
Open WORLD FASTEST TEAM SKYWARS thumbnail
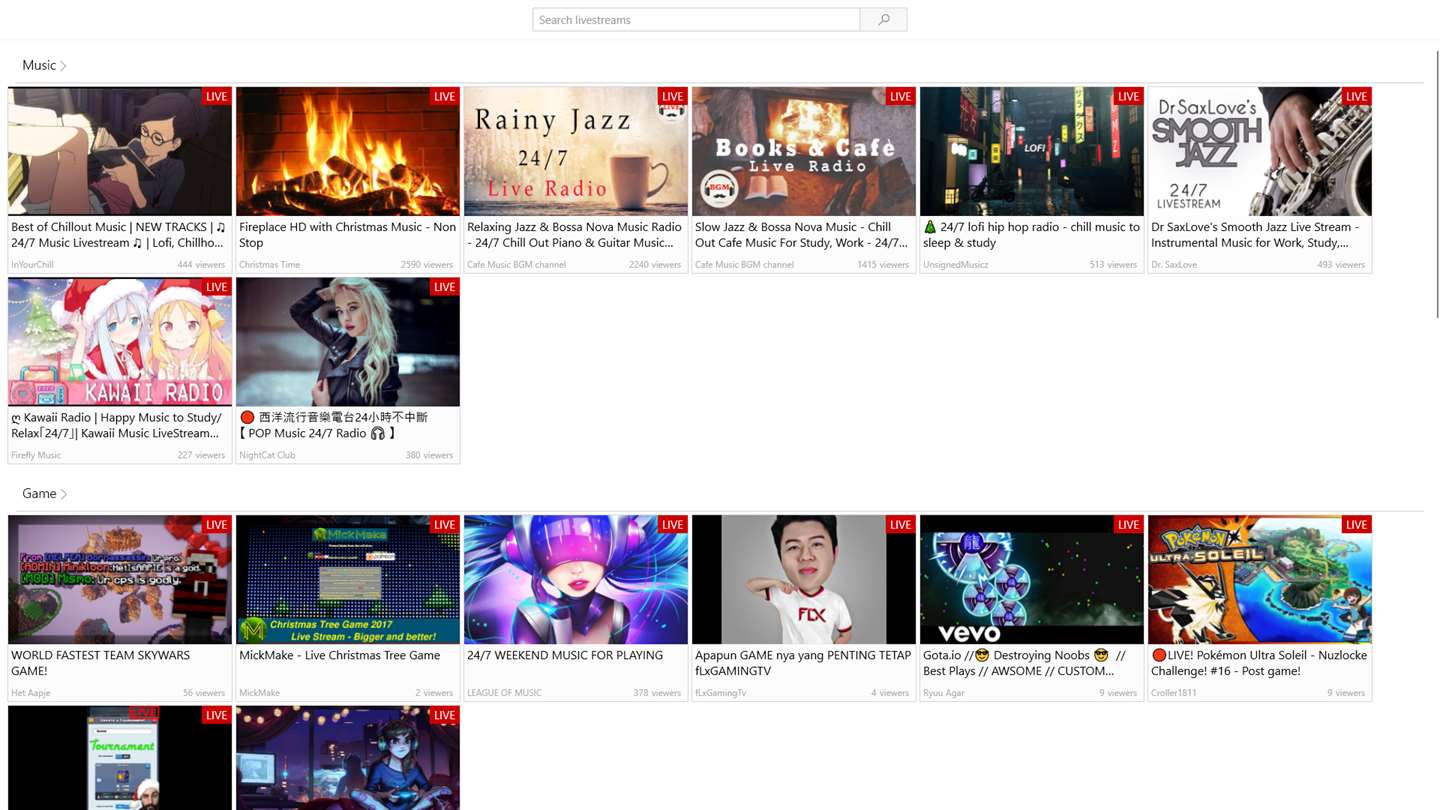pyautogui.click(x=120, y=580)
